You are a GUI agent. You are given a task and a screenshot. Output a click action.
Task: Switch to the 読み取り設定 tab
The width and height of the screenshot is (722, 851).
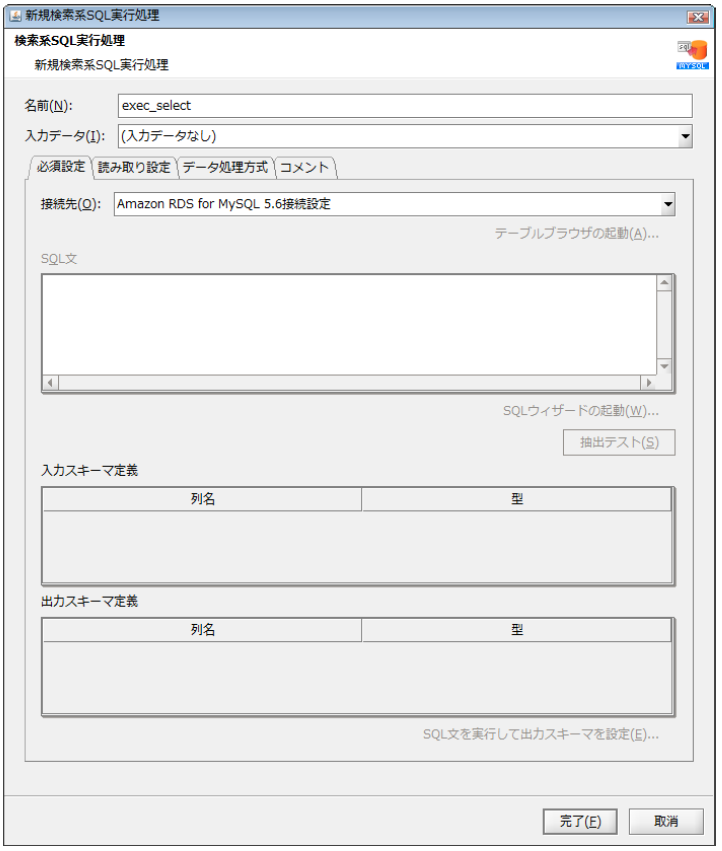point(134,168)
